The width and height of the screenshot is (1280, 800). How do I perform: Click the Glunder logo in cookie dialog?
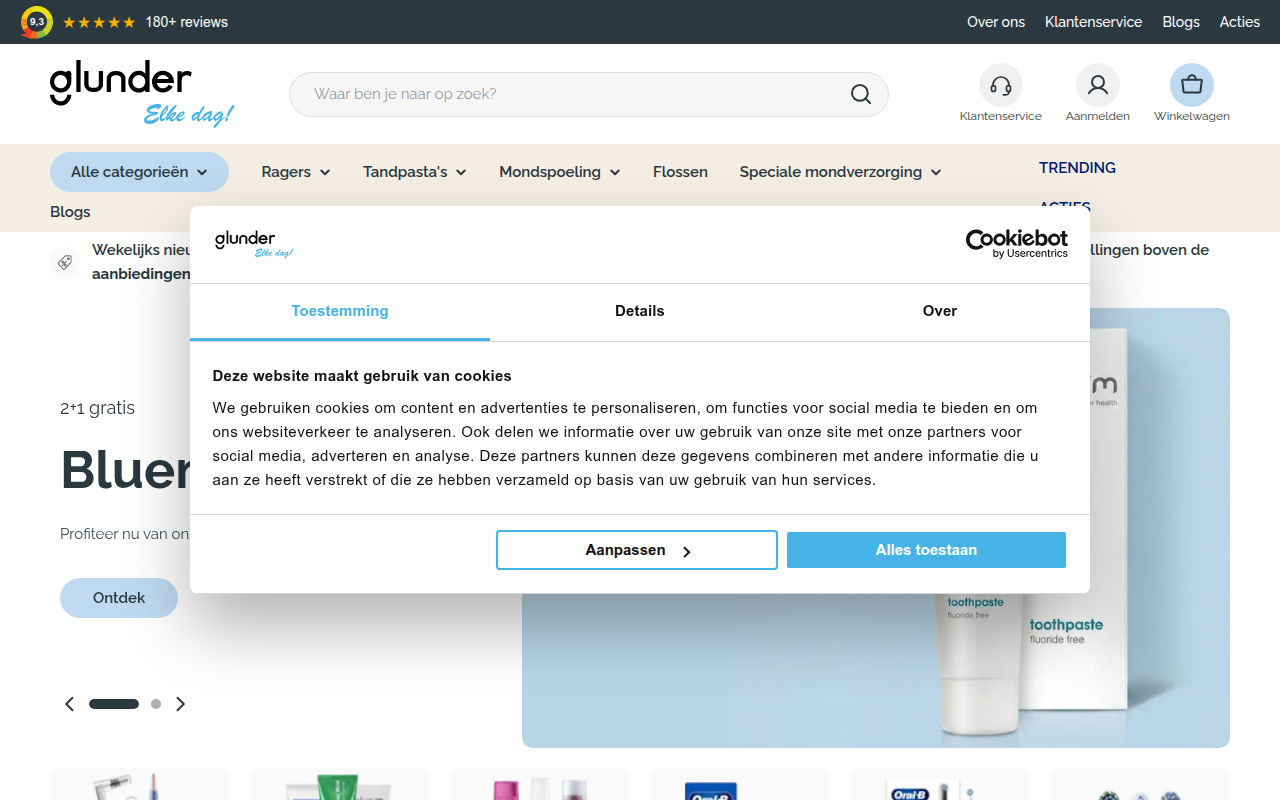[x=254, y=244]
